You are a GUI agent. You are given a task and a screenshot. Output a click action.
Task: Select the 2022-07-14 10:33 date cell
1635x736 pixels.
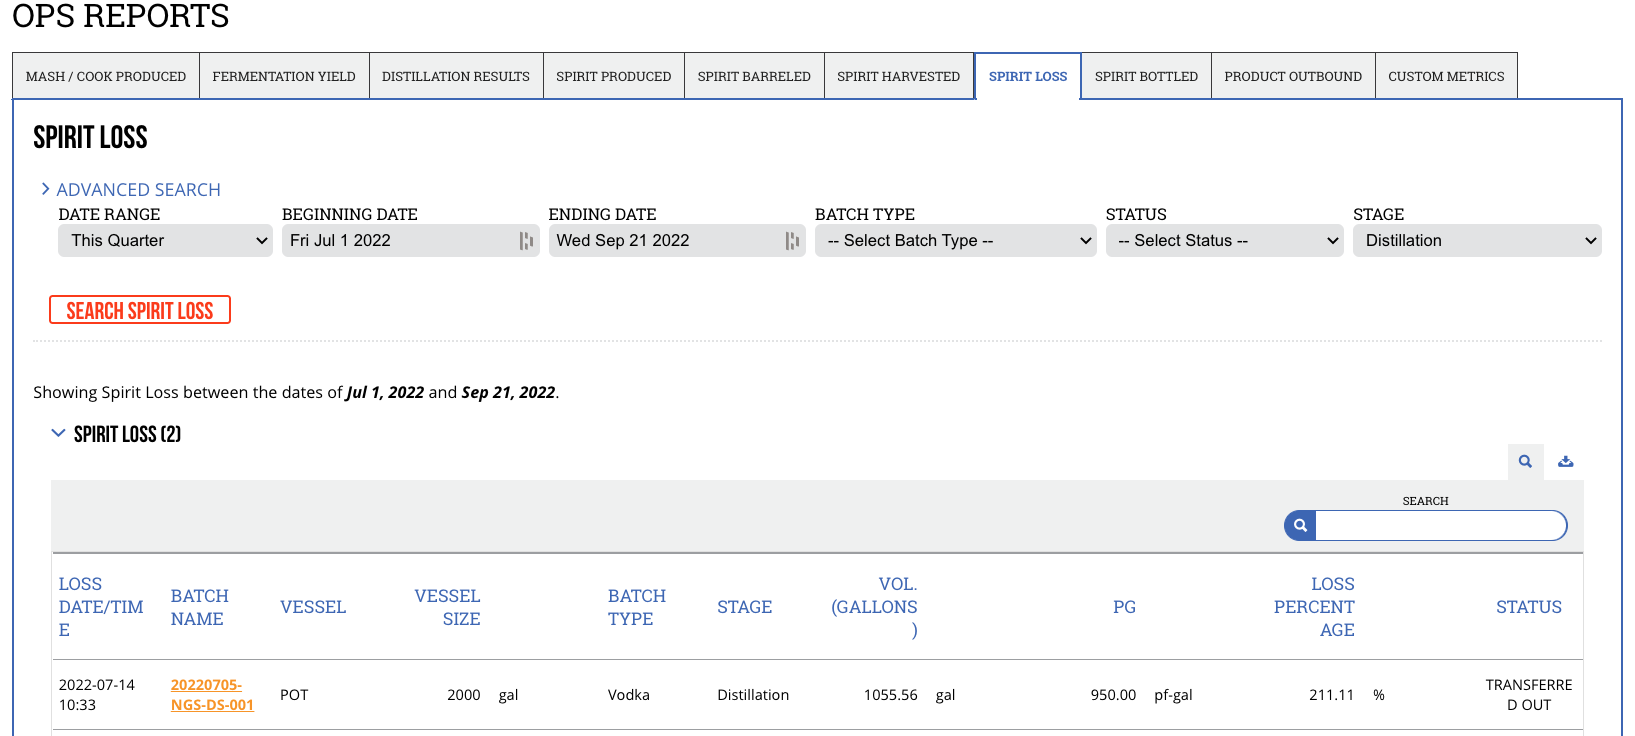(97, 695)
